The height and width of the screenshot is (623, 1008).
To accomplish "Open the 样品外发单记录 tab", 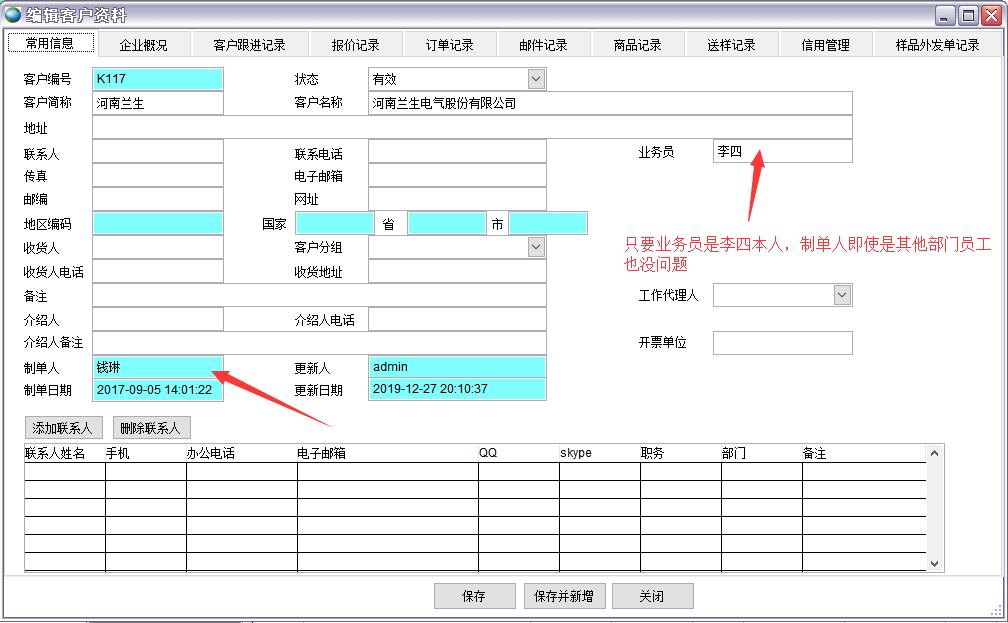I will (937, 45).
